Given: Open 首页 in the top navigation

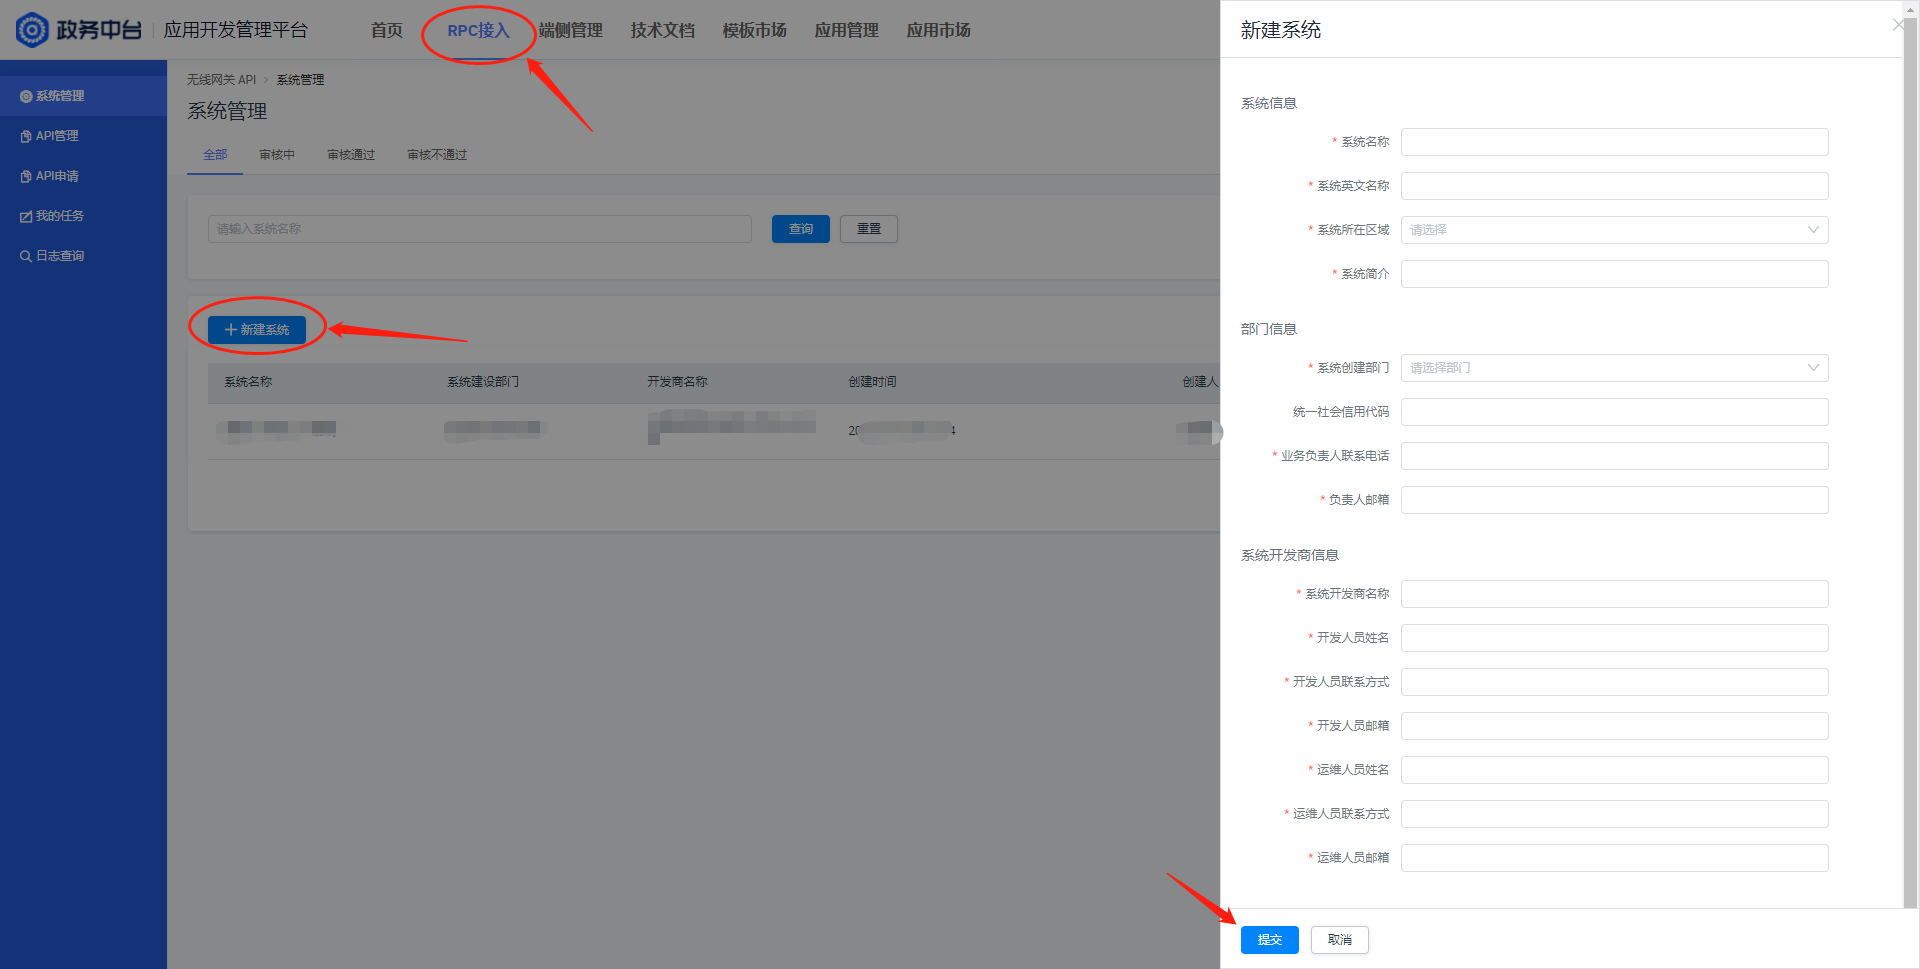Looking at the screenshot, I should (386, 30).
